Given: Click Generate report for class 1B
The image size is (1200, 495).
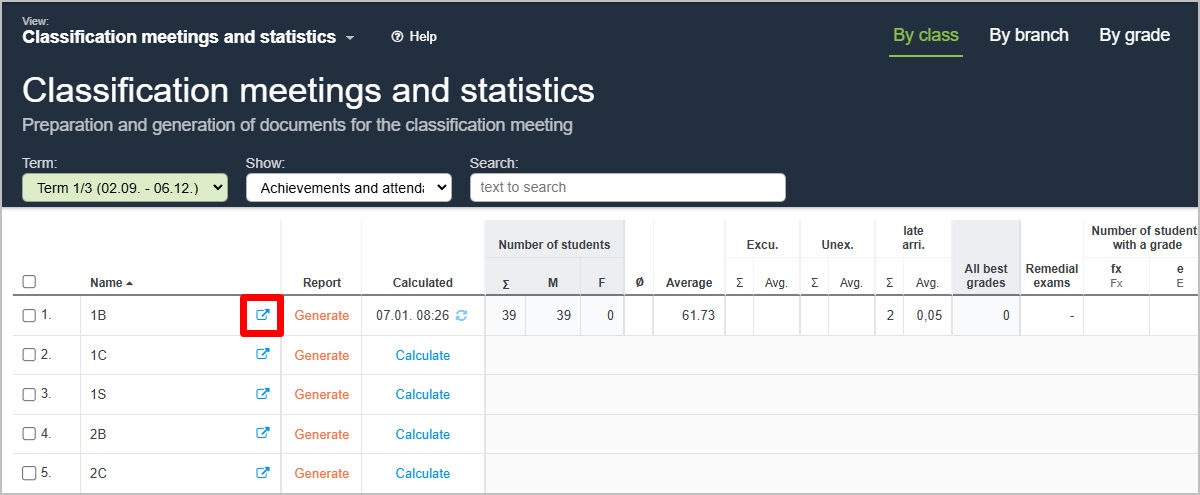Looking at the screenshot, I should [x=322, y=316].
